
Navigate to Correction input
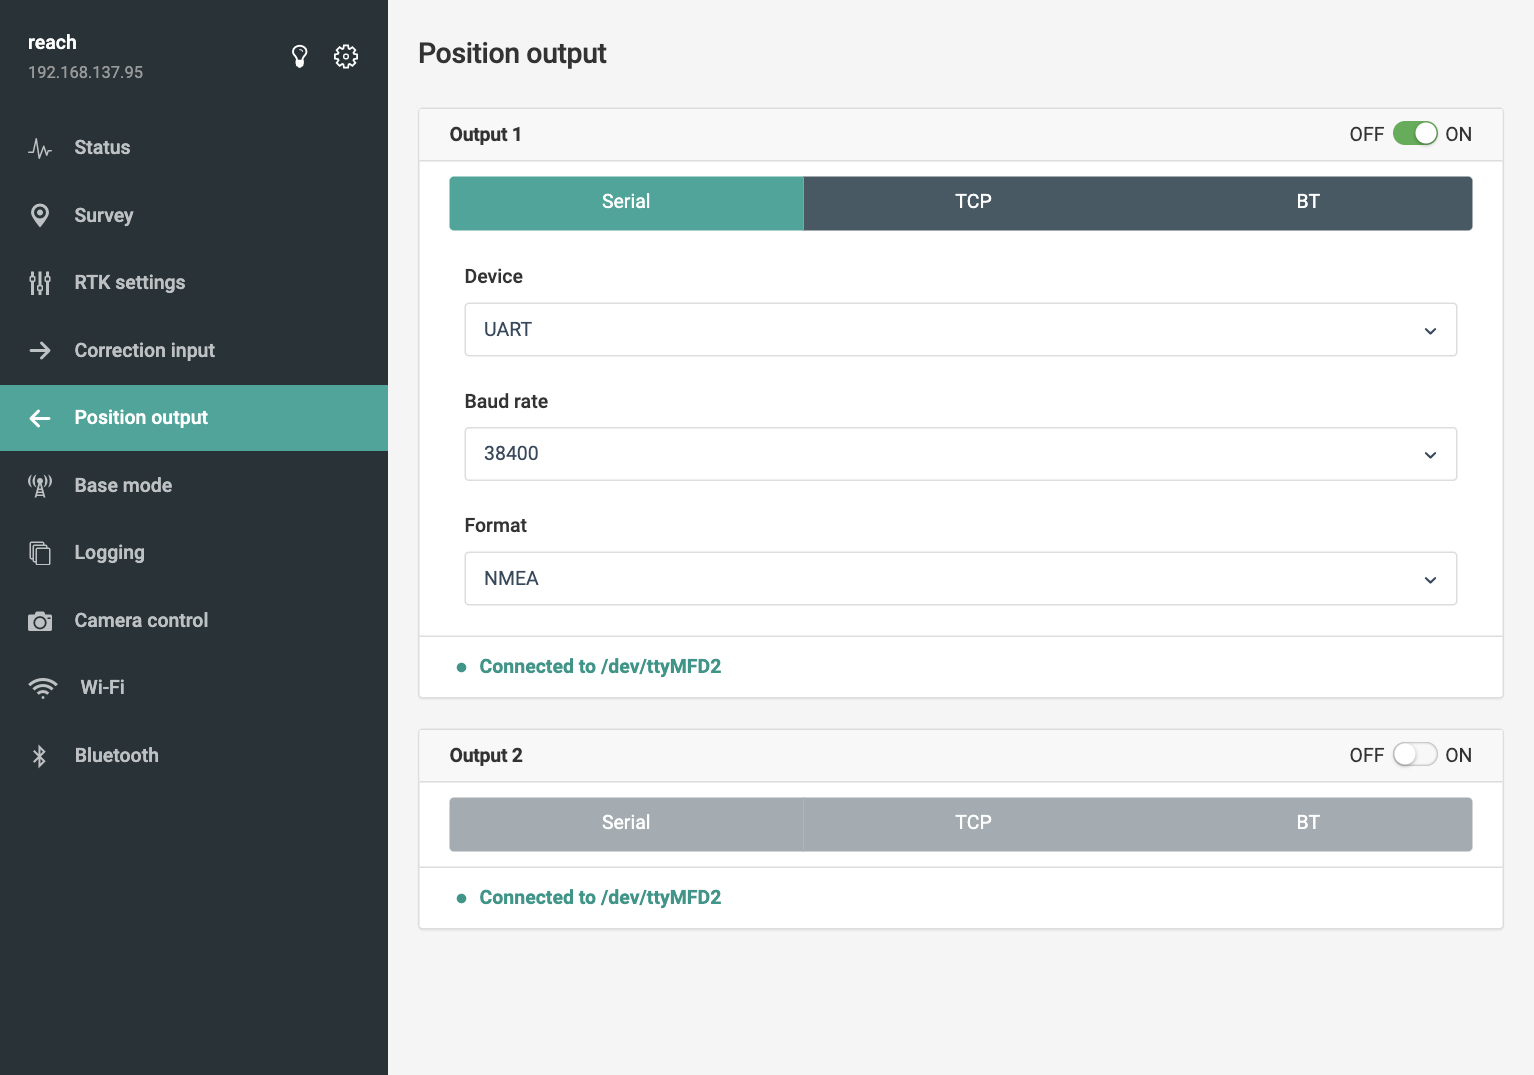[194, 350]
